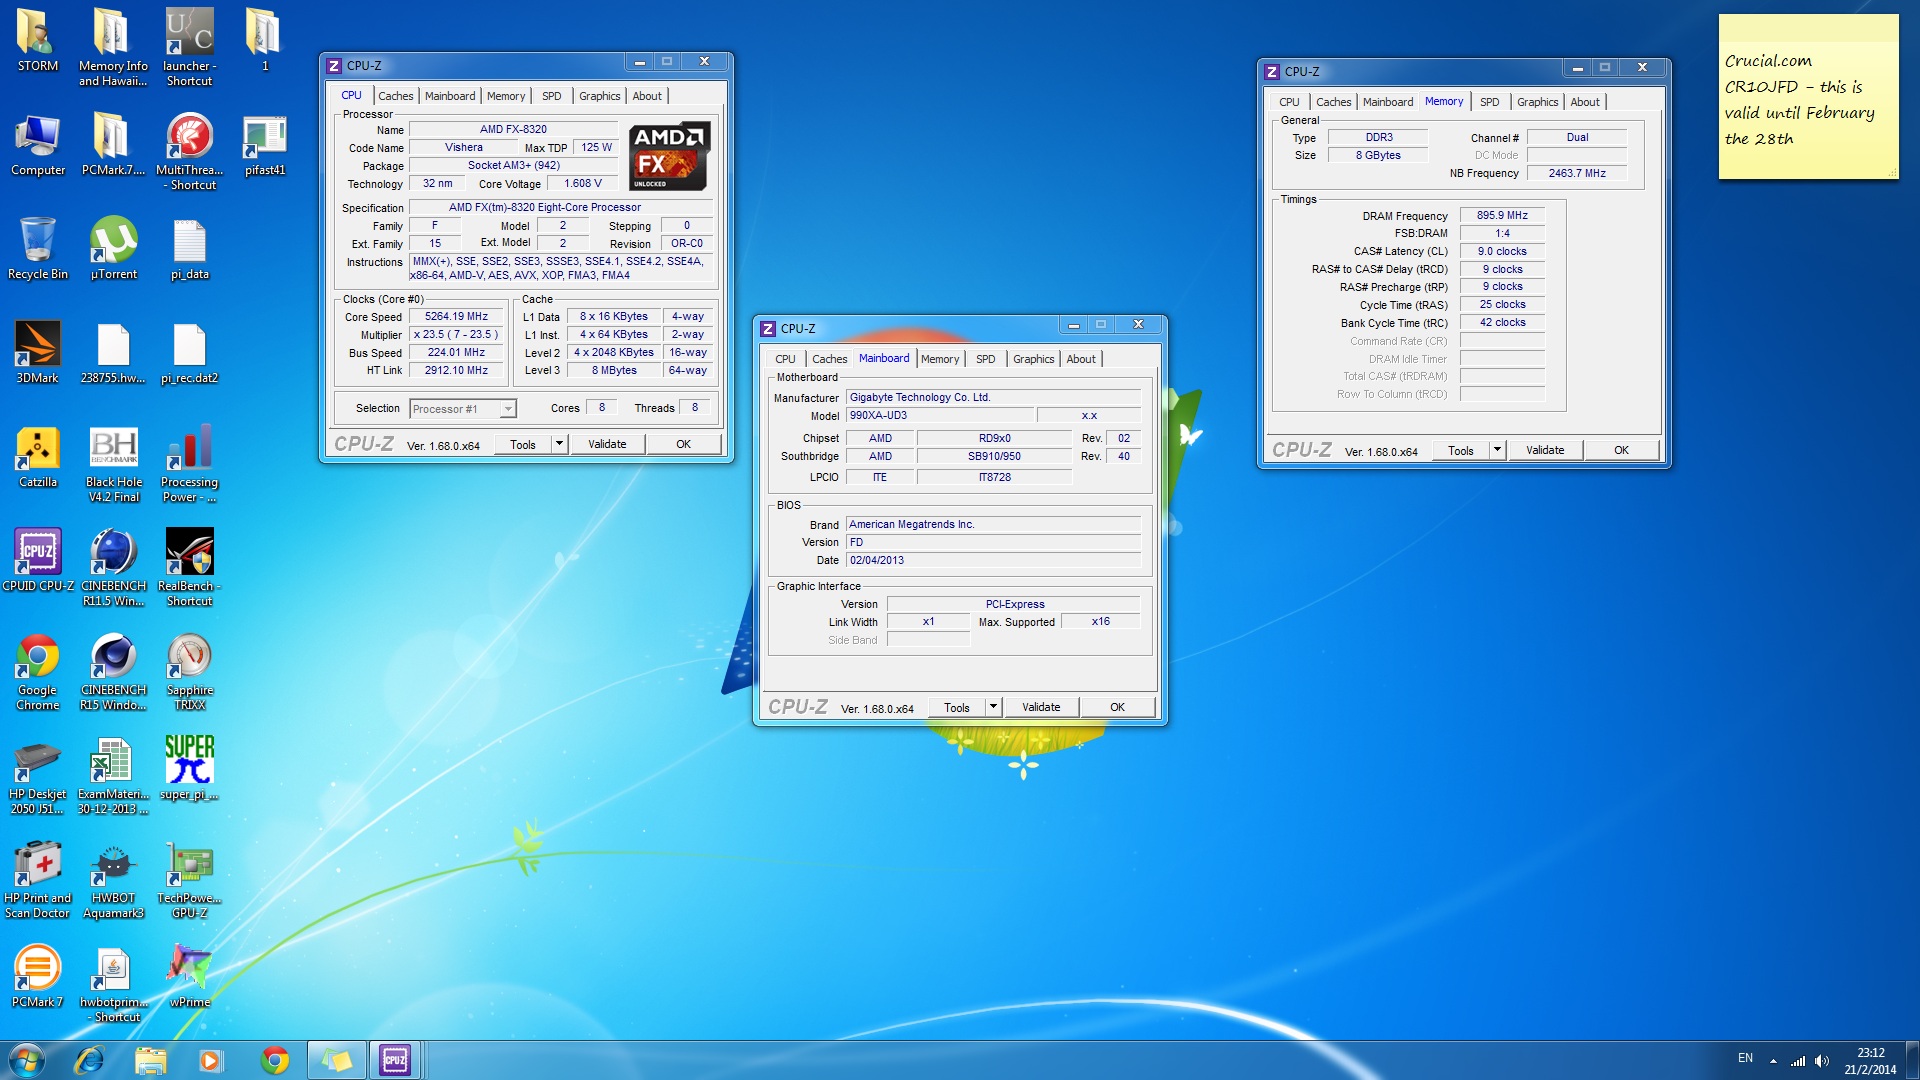Launch the PCMark 7 desktop icon

[37, 977]
